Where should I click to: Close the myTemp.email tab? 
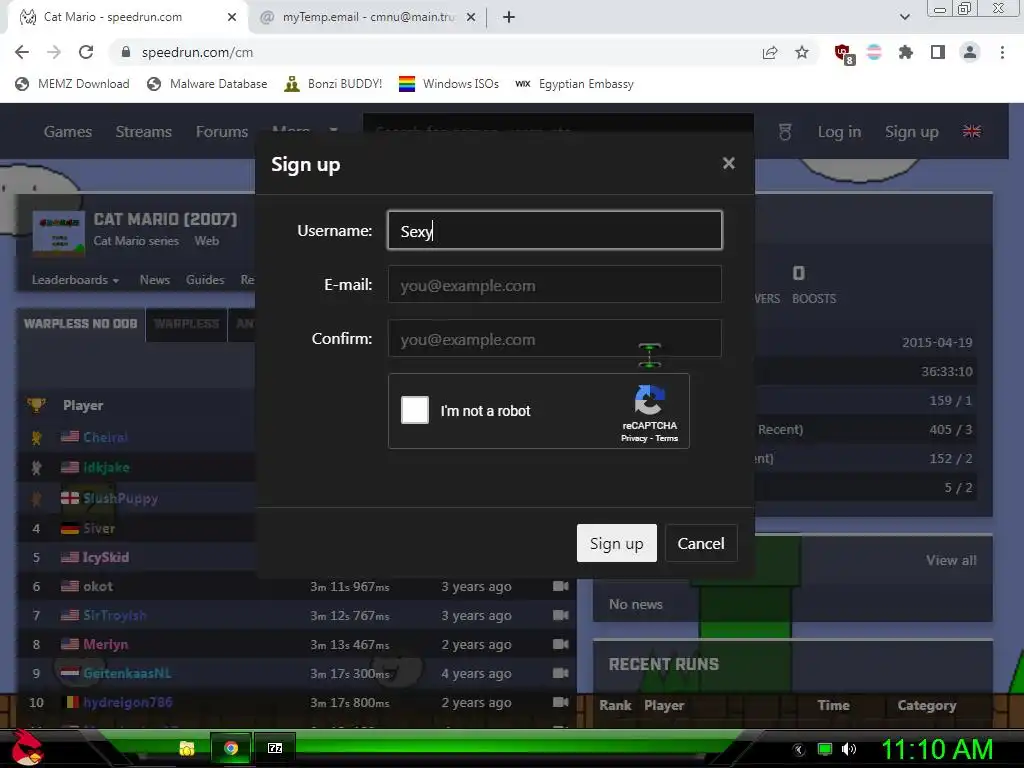tap(471, 17)
